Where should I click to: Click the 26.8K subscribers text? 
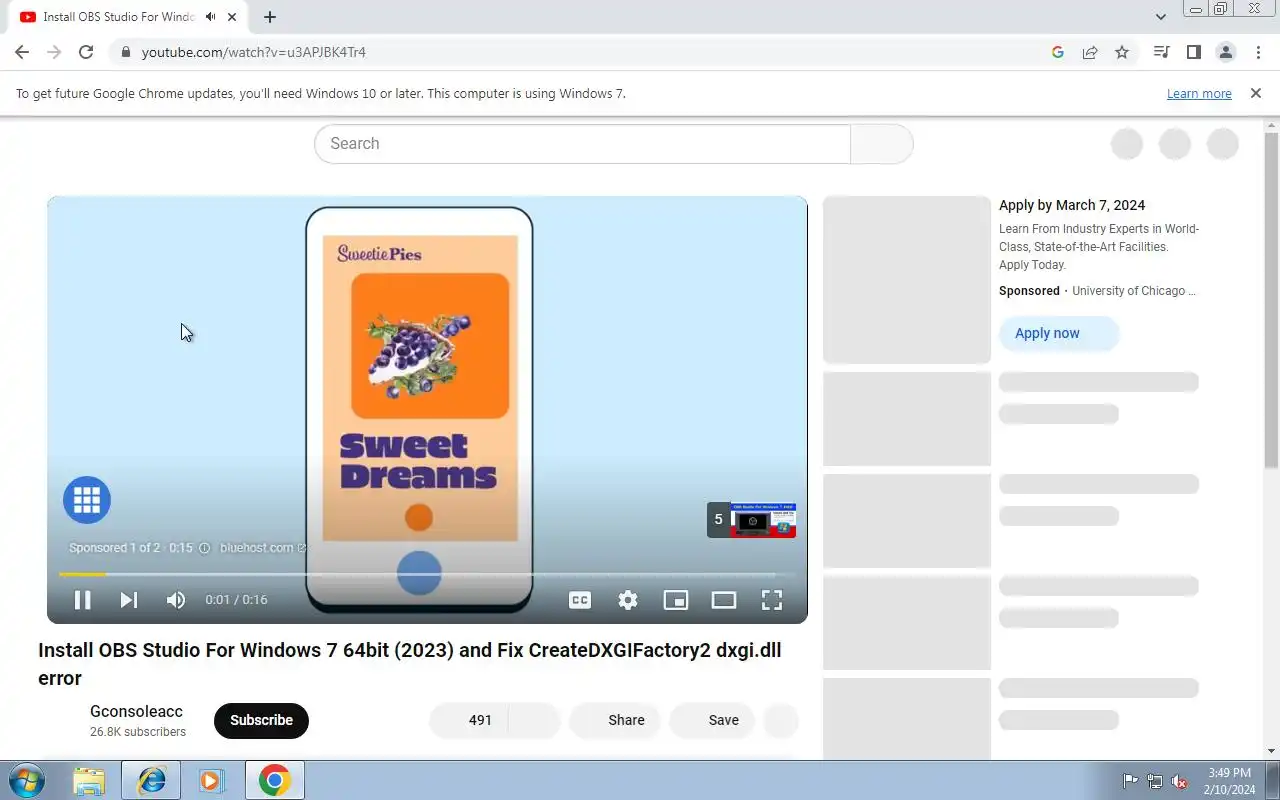pyautogui.click(x=138, y=732)
